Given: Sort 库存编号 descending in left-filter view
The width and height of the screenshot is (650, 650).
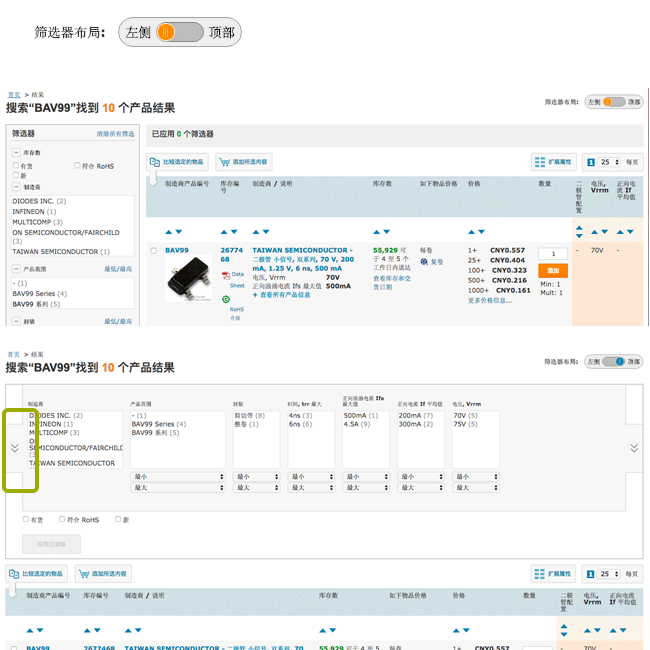Looking at the screenshot, I should click(234, 232).
